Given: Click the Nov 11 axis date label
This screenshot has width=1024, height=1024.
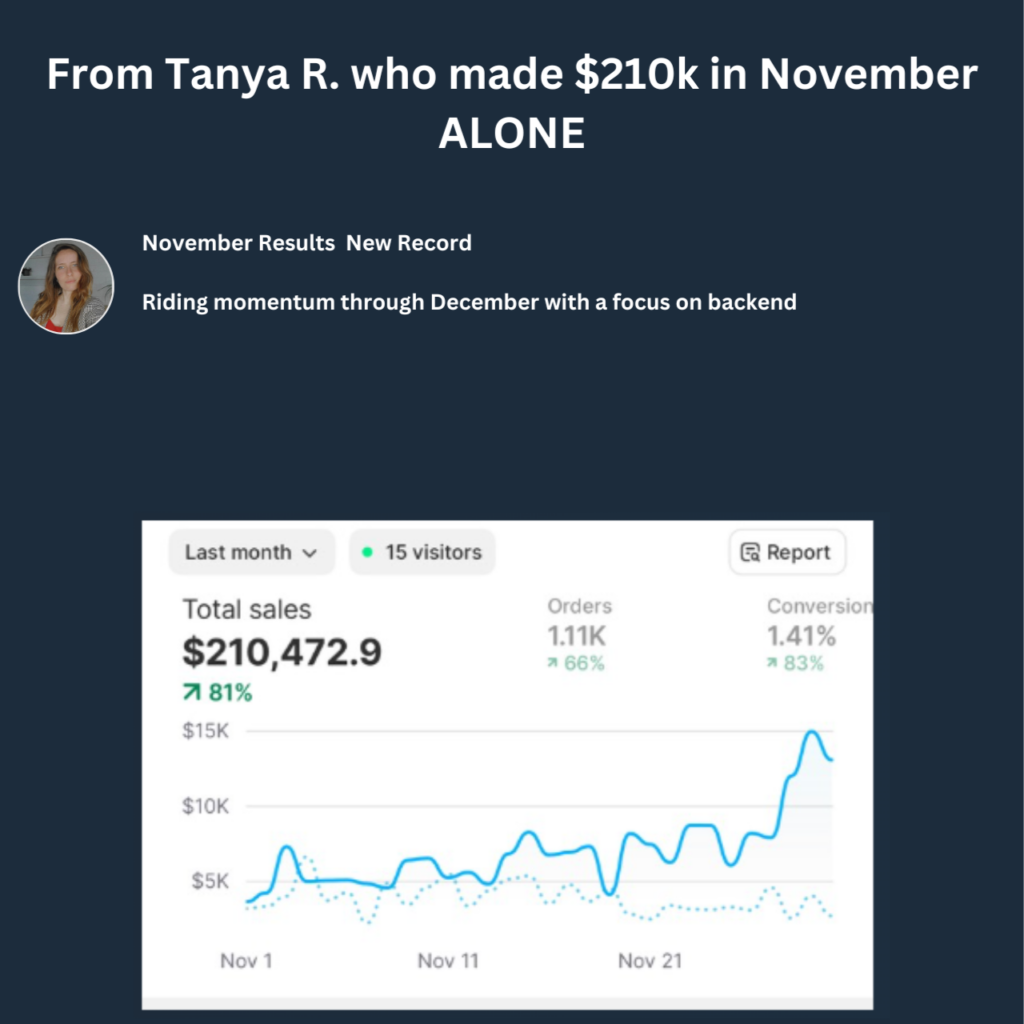Looking at the screenshot, I should click(448, 961).
